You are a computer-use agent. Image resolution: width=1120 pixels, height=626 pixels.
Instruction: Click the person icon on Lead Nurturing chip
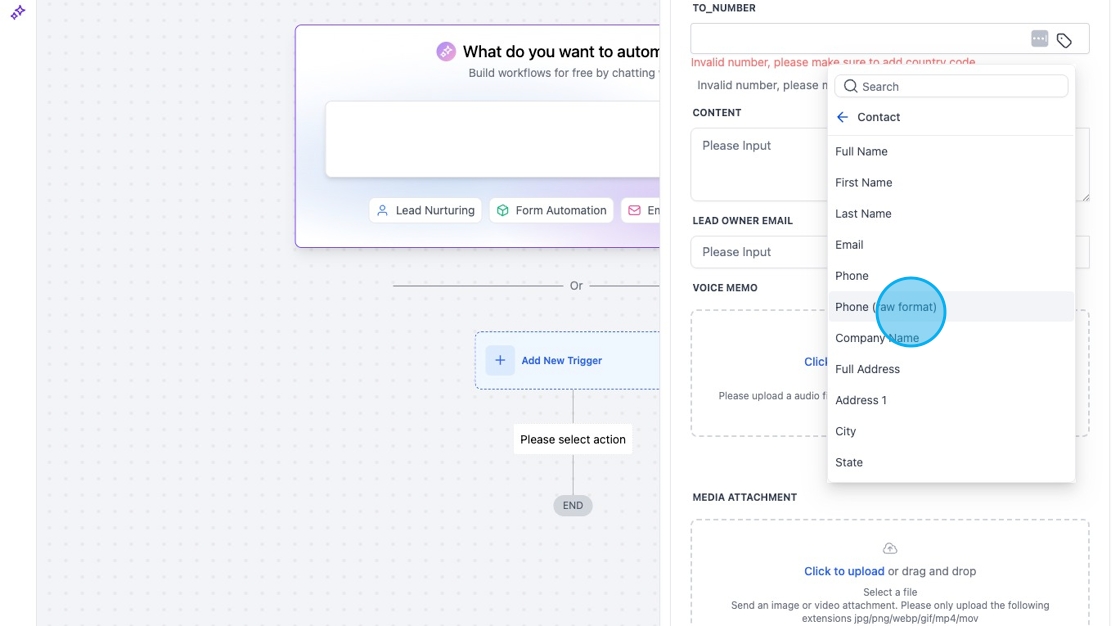click(381, 210)
